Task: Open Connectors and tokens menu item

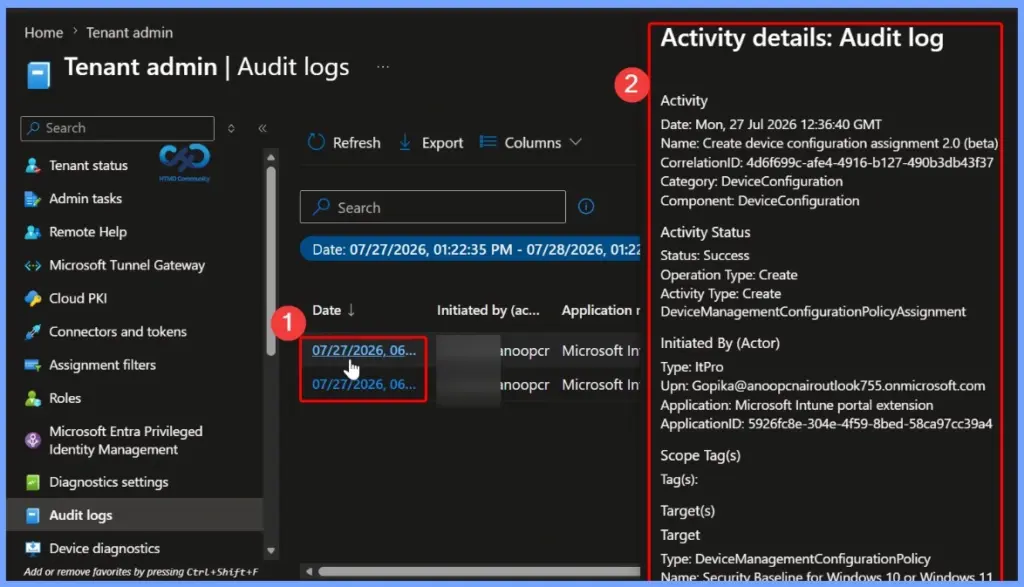Action: pyautogui.click(x=118, y=332)
